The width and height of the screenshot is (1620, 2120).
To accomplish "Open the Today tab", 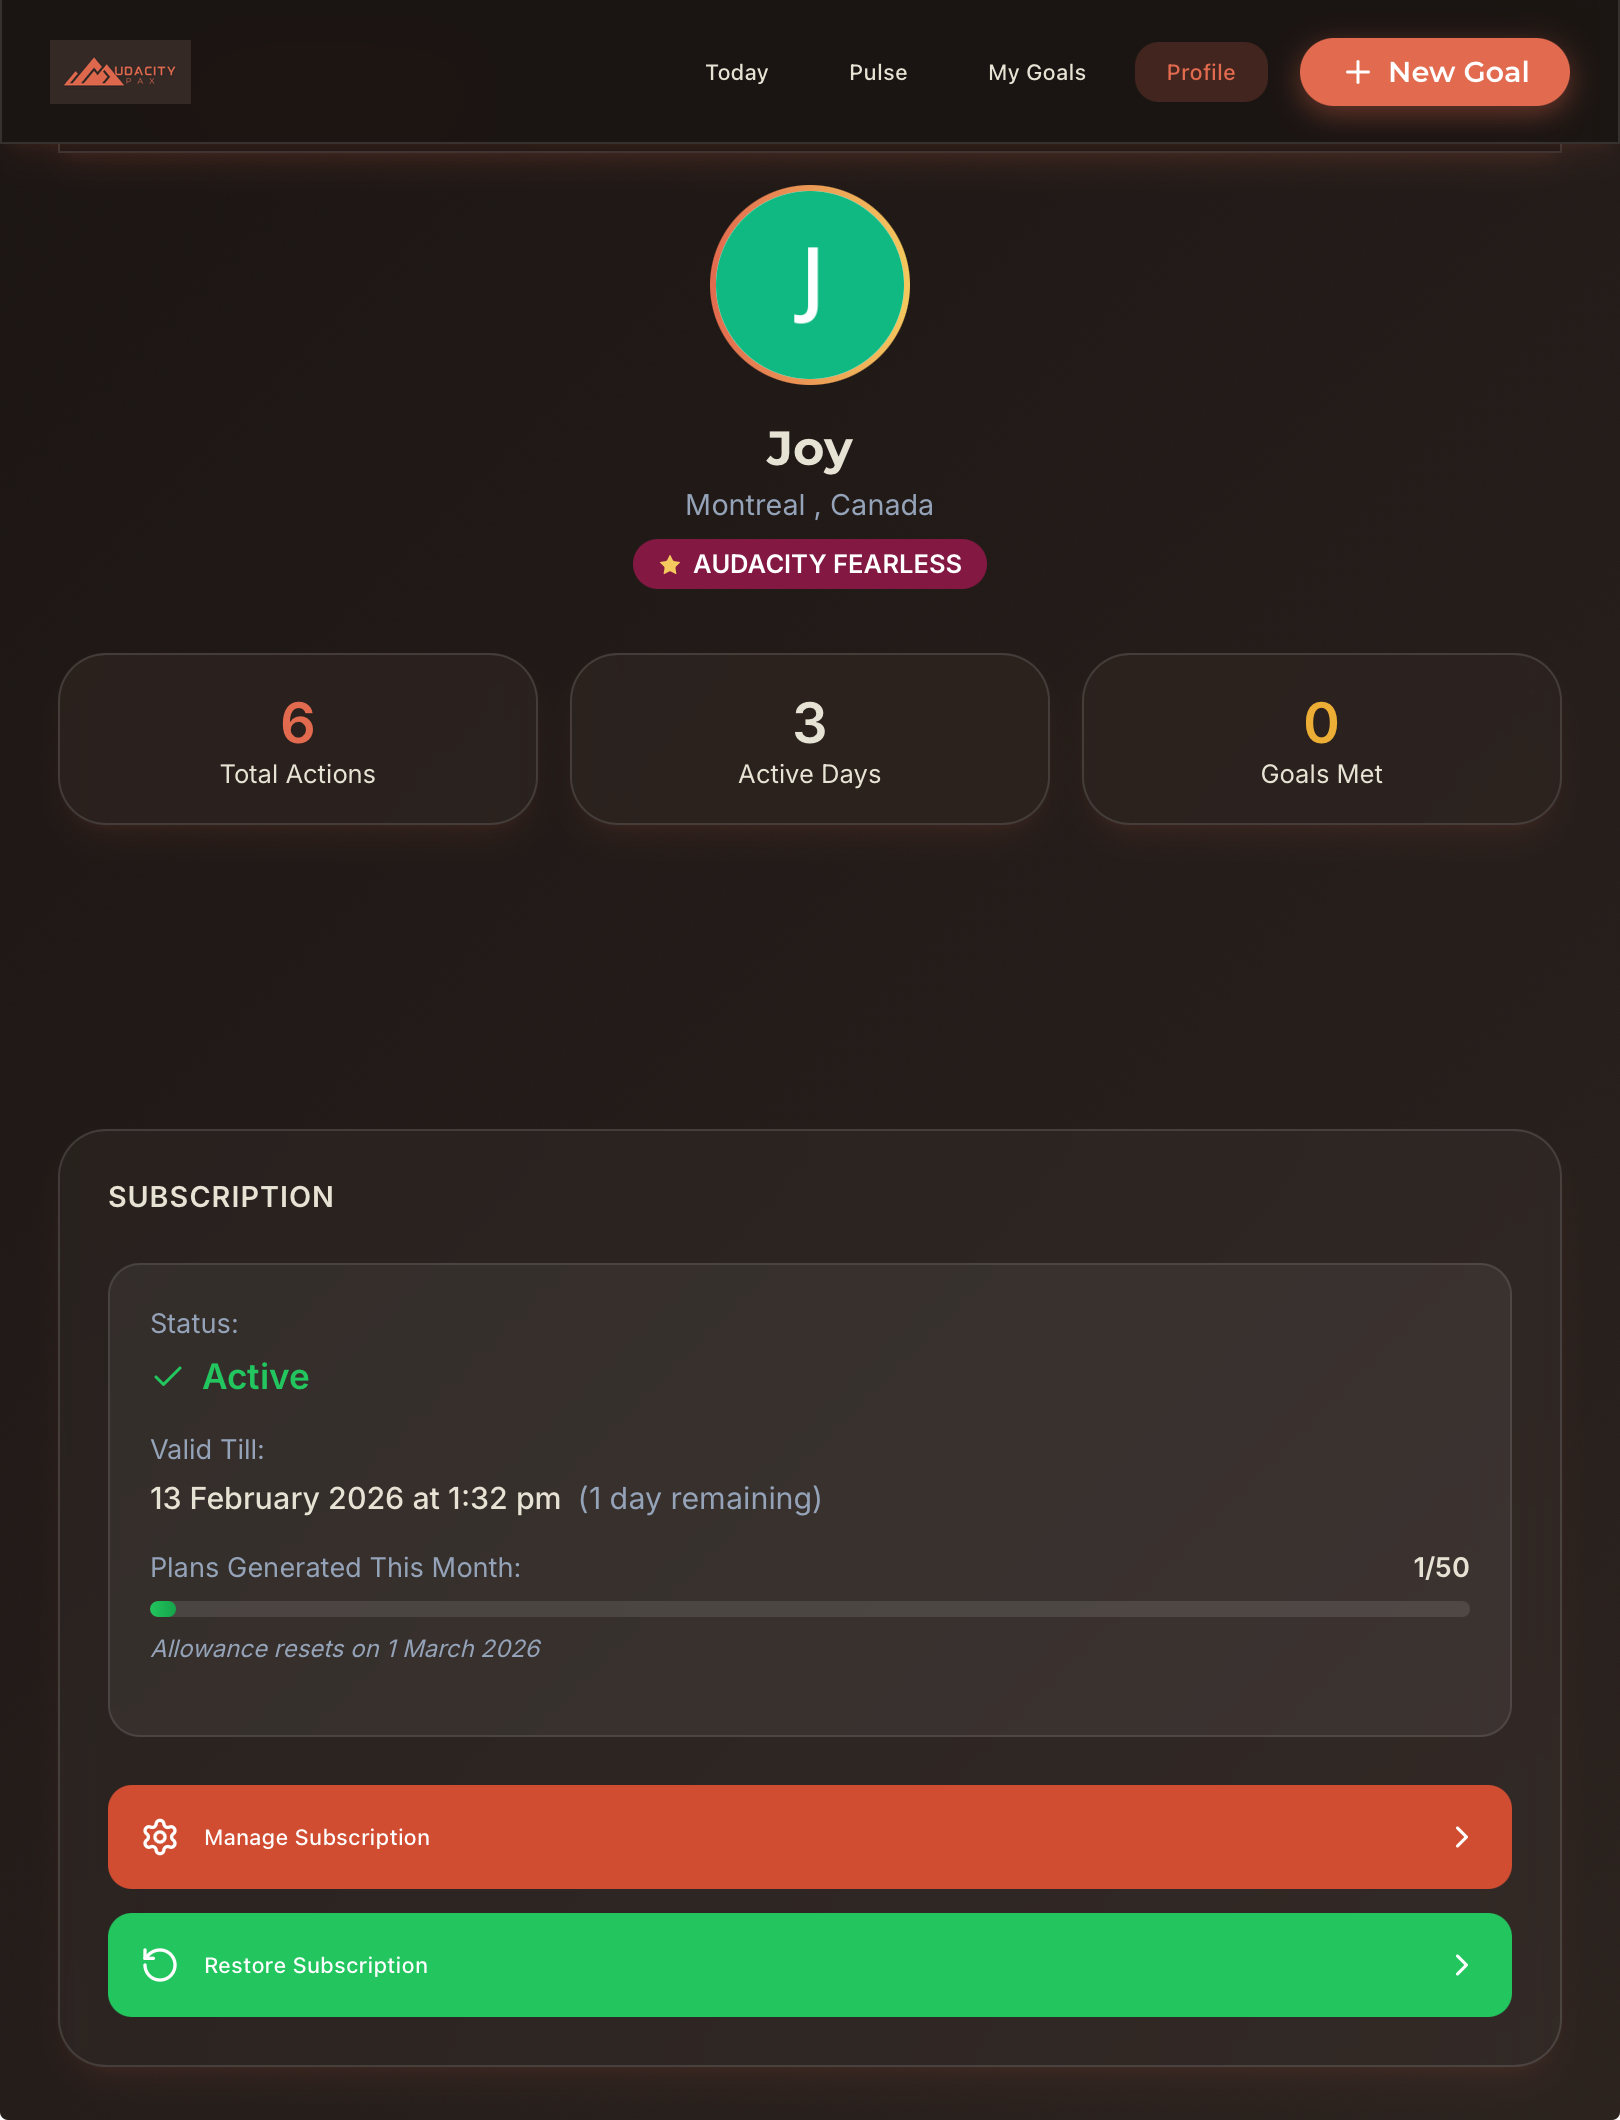I will pyautogui.click(x=737, y=72).
